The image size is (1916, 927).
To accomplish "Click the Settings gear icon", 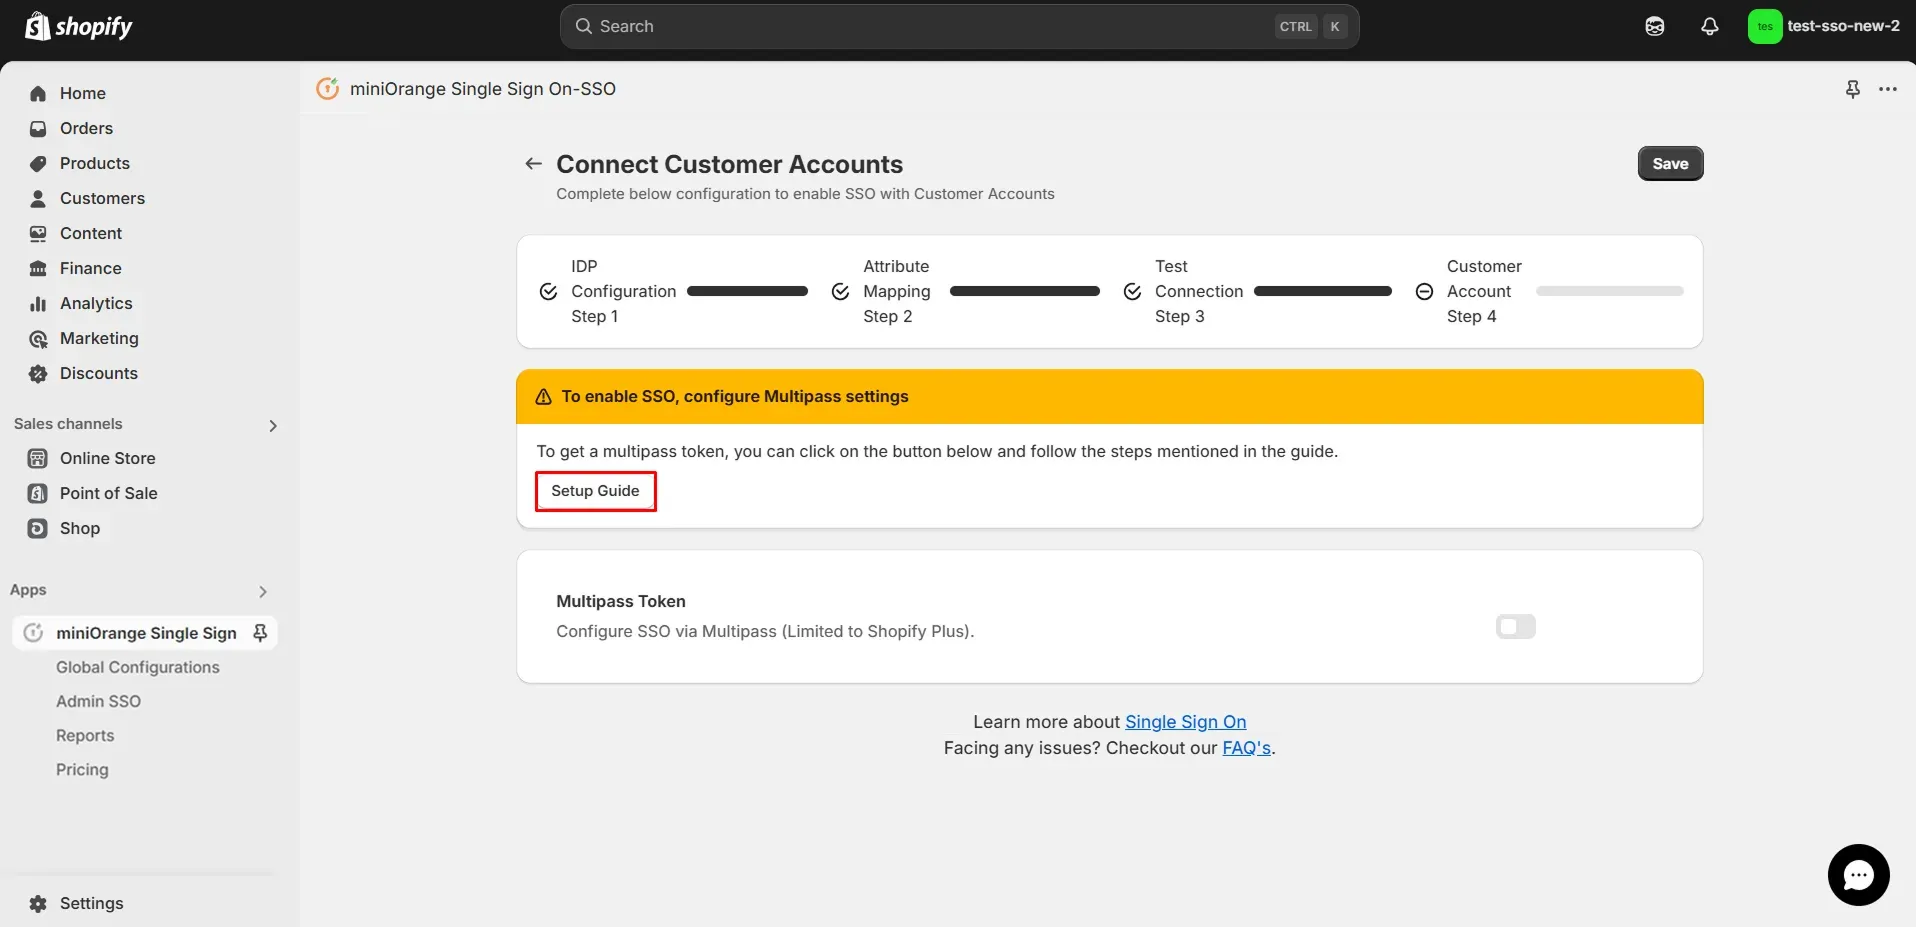I will click(38, 903).
